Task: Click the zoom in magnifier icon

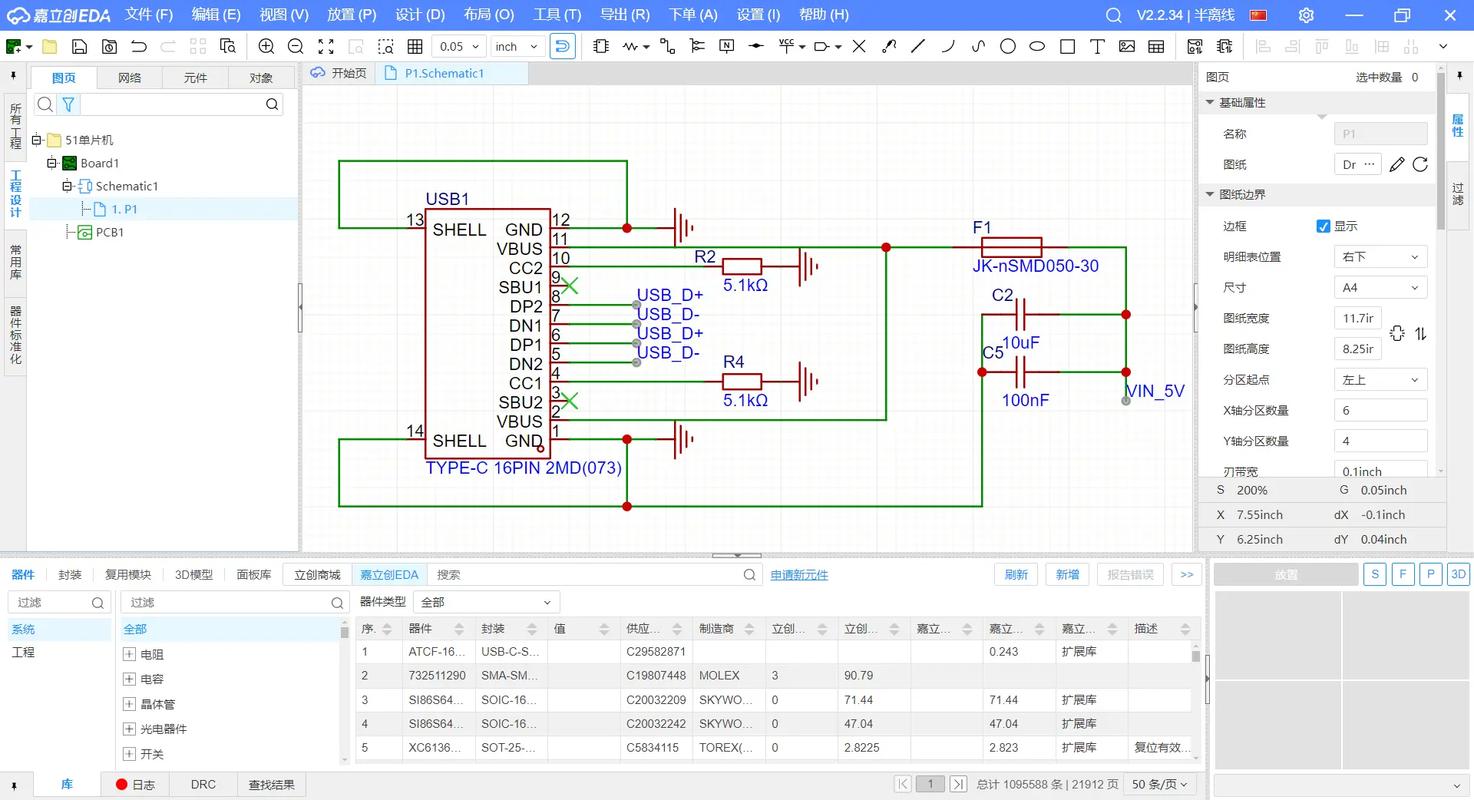Action: [266, 46]
